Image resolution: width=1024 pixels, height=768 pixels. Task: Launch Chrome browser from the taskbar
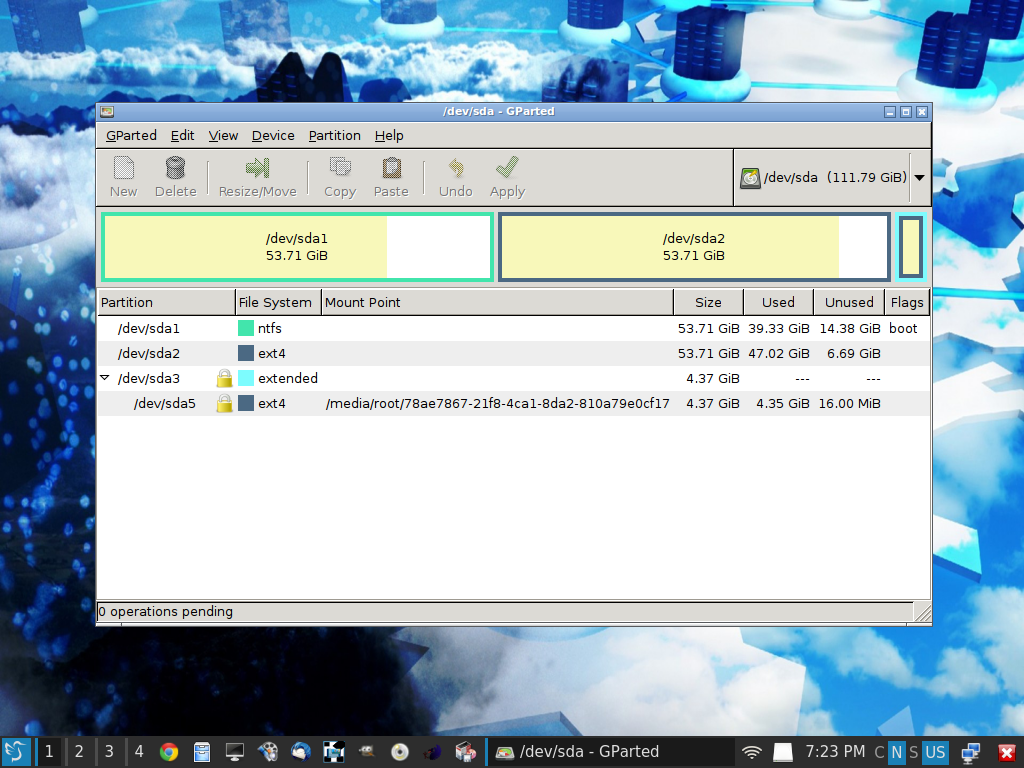coord(169,752)
